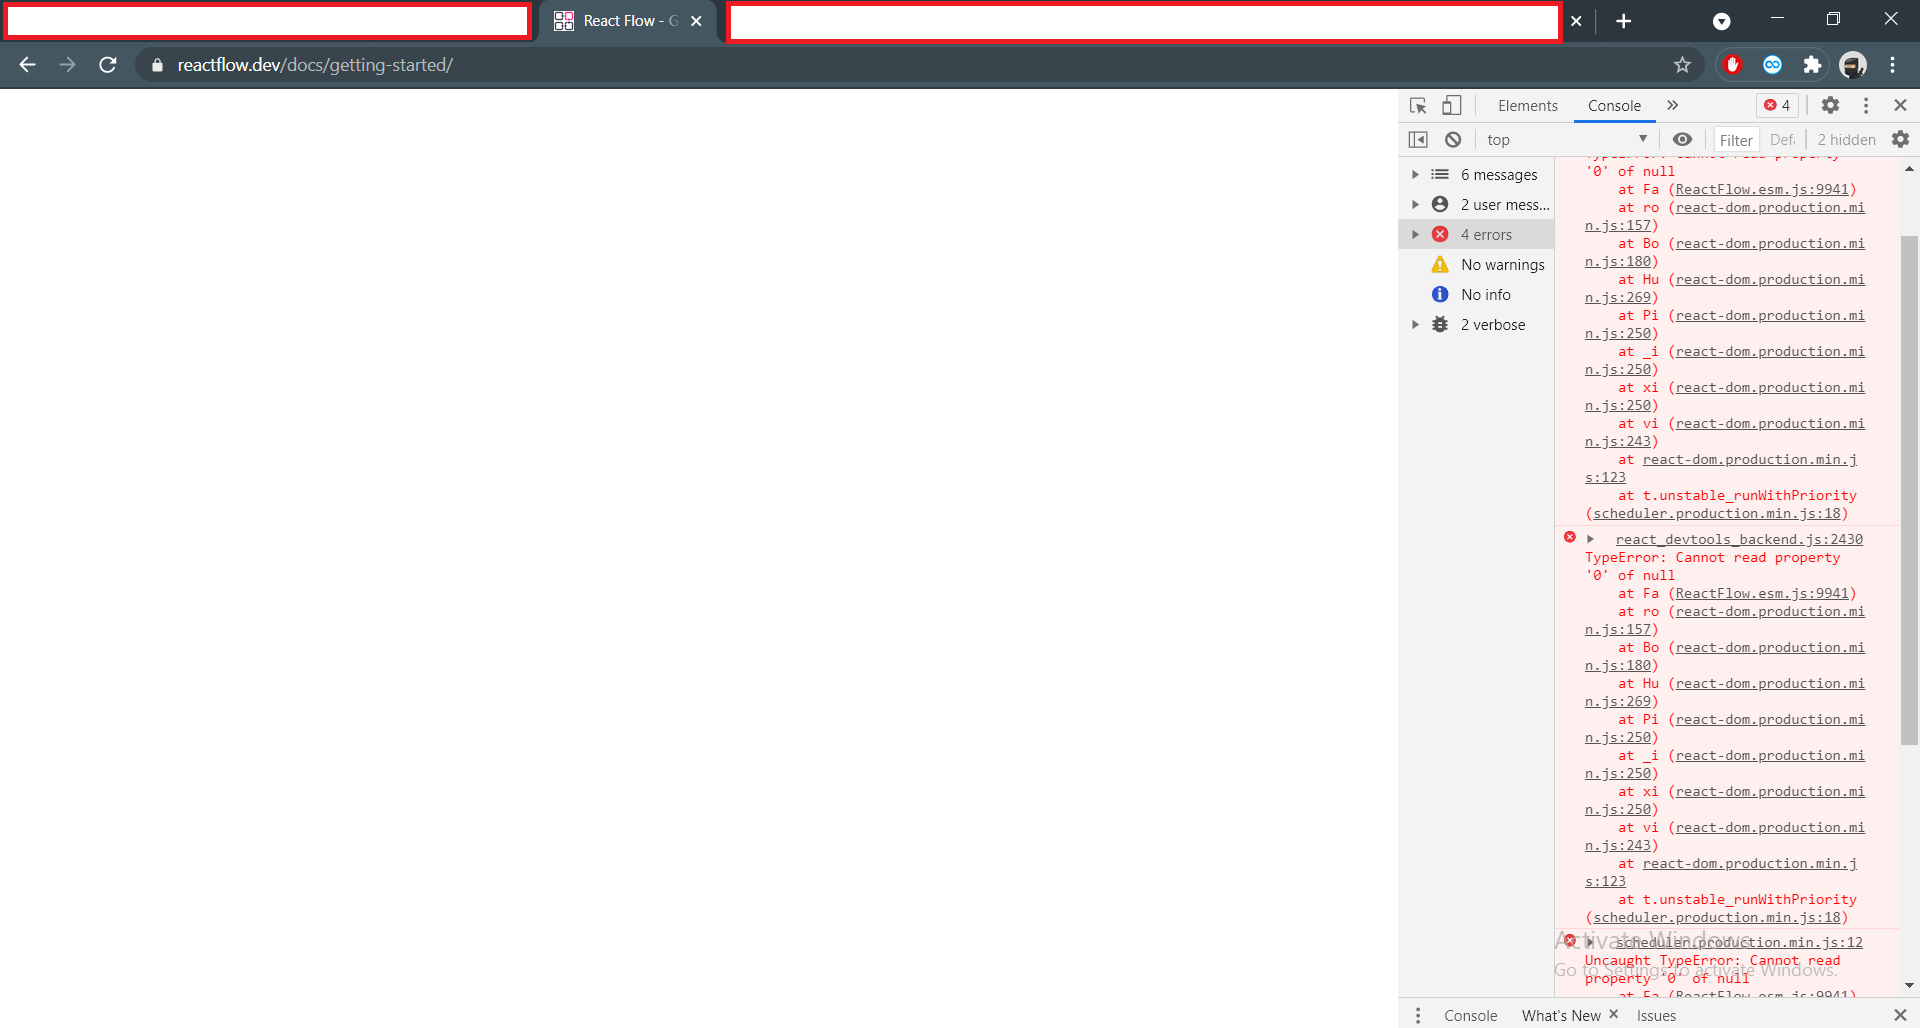Open the DevTools customize menu
The height and width of the screenshot is (1028, 1920).
pos(1866,105)
